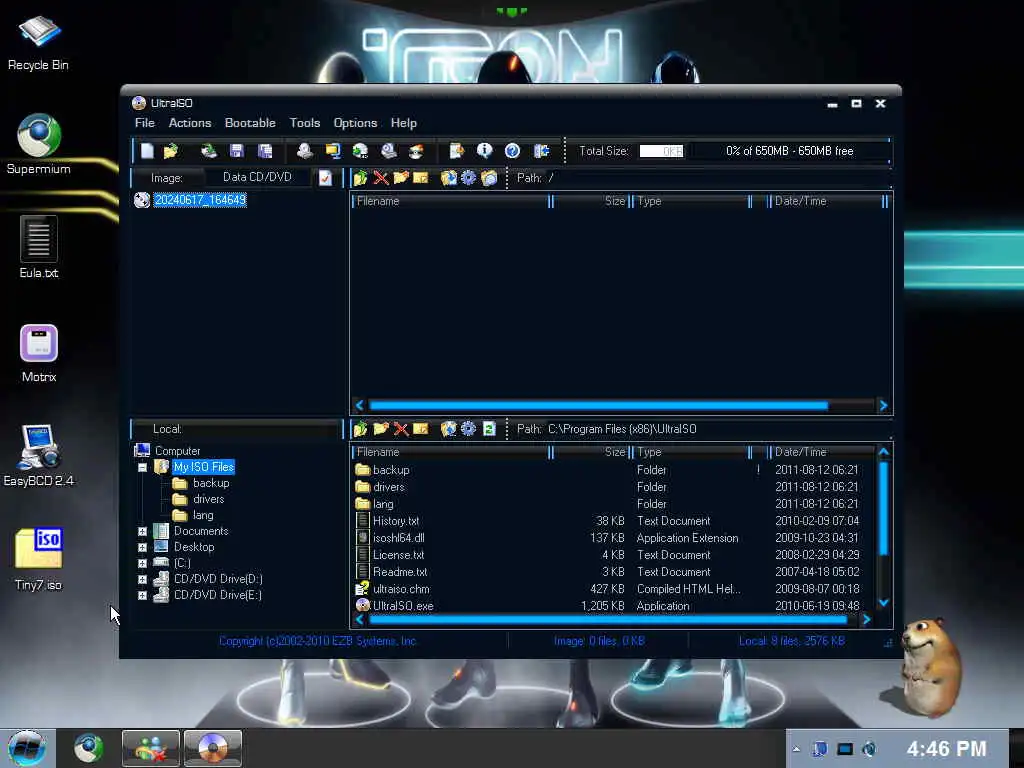
Task: Expand the (C:) drive tree node
Action: click(x=142, y=563)
